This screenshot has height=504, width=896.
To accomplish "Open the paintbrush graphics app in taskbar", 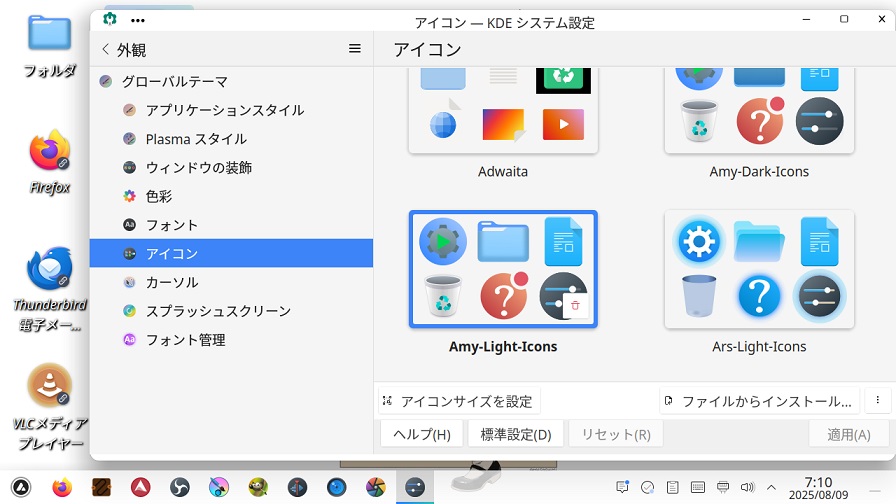I will (219, 487).
